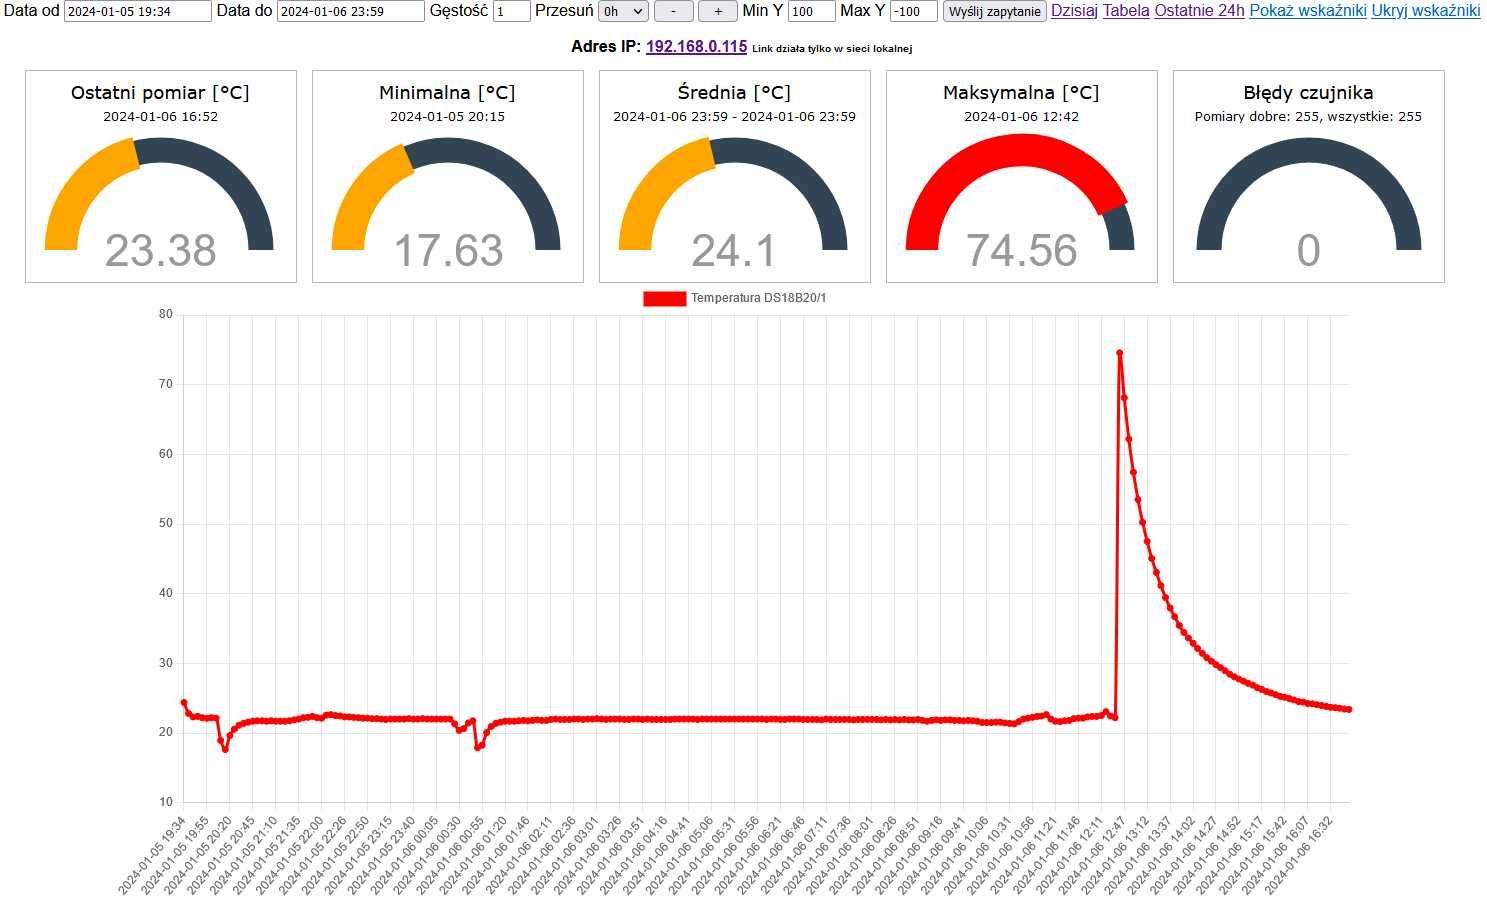The width and height of the screenshot is (1487, 906).
Task: Click the '2024-01-05 20:15' minimum timestamp
Action: 447,117
